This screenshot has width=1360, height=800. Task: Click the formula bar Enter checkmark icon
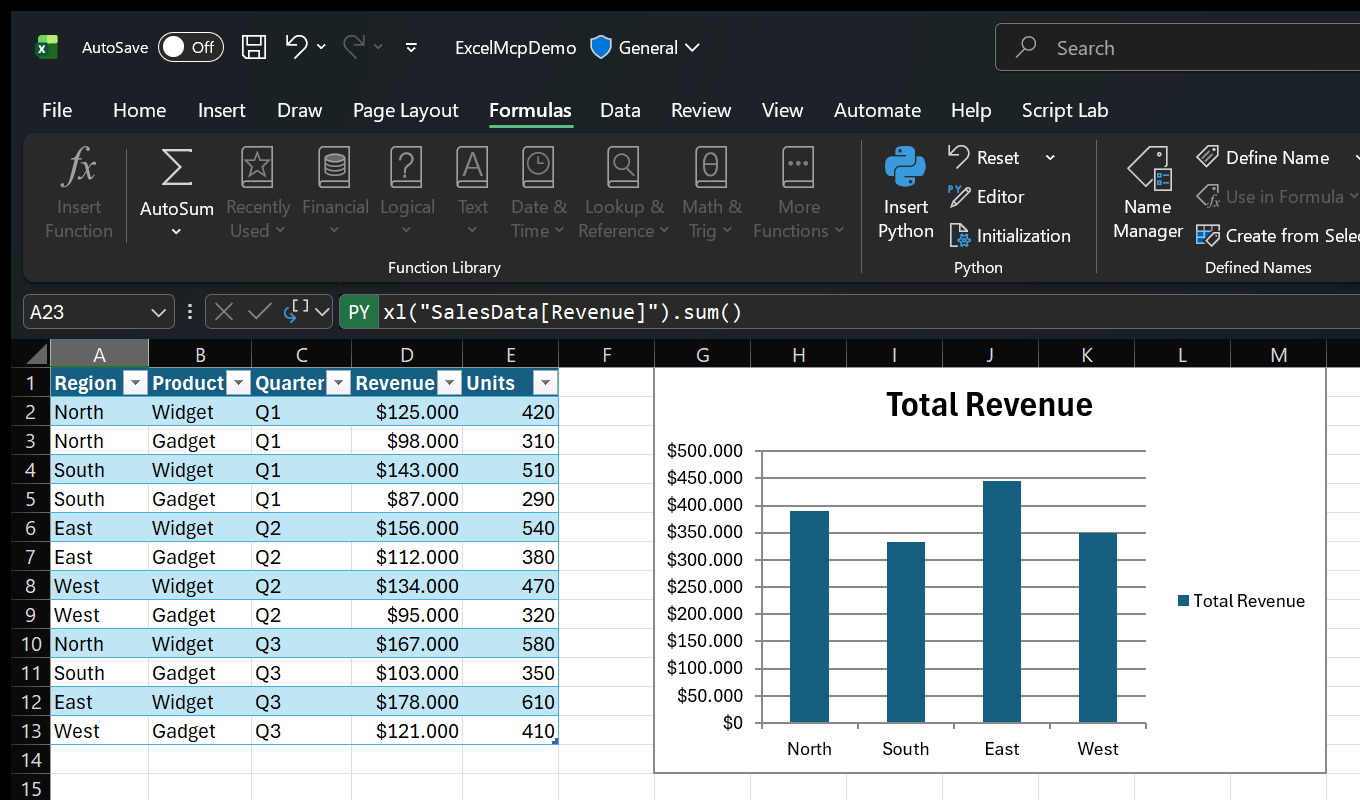tap(259, 312)
